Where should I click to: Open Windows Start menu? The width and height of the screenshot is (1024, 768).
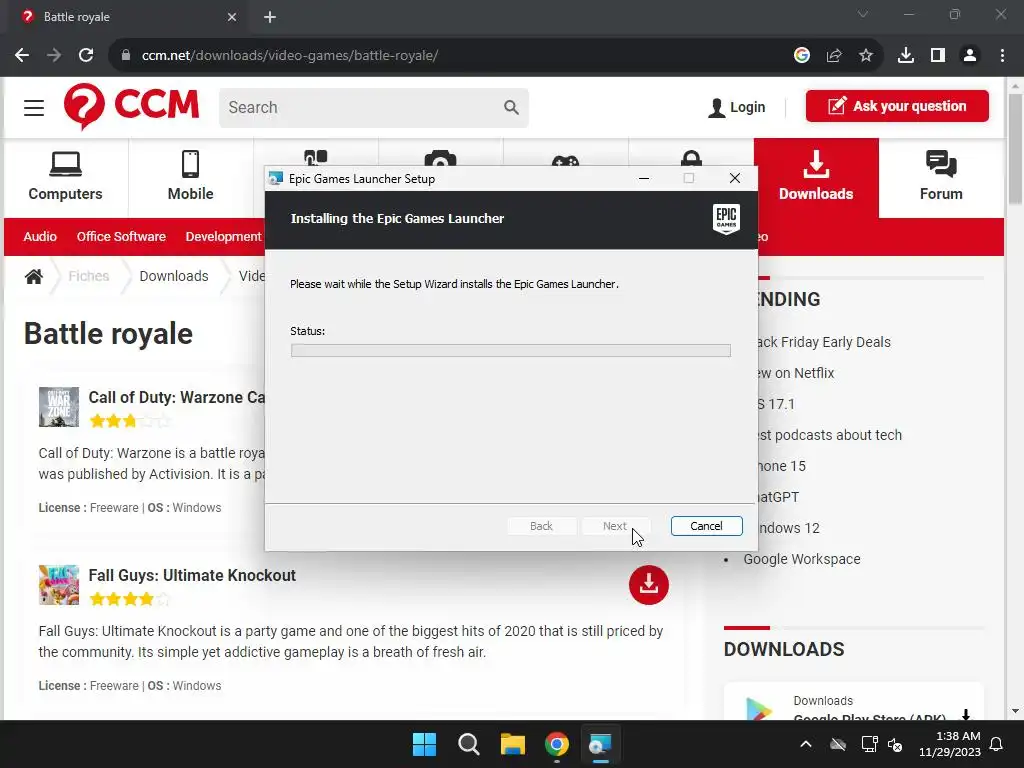click(x=424, y=744)
